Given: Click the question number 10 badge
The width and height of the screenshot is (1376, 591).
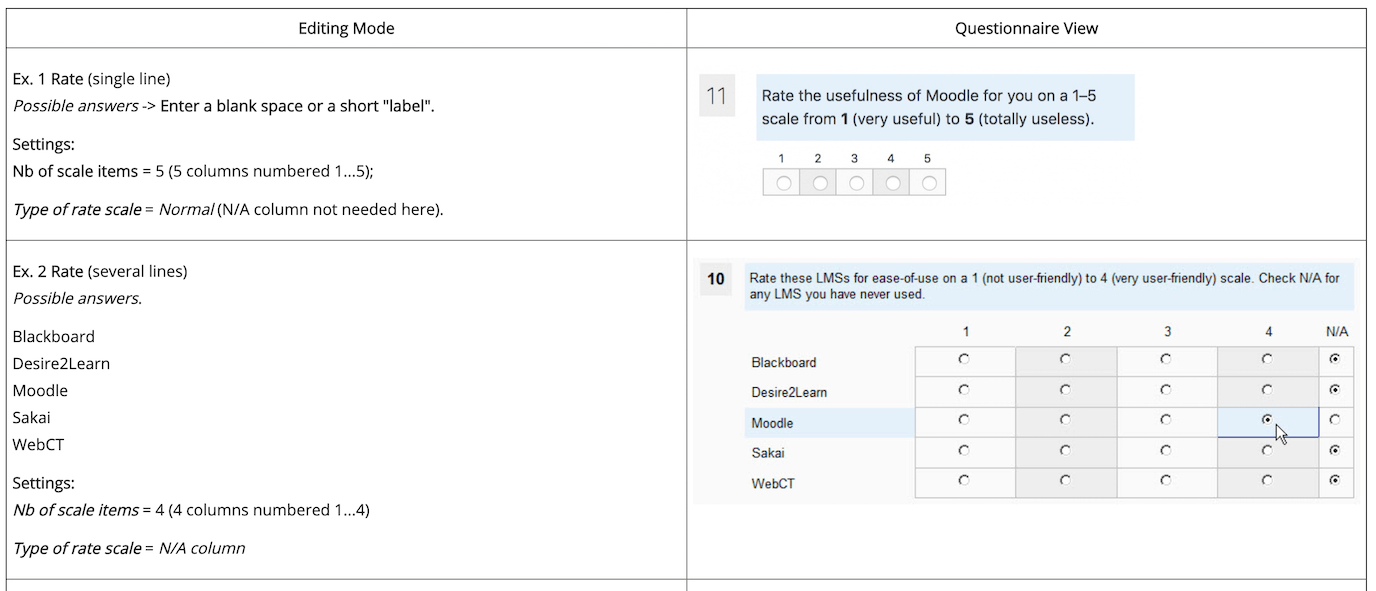Looking at the screenshot, I should (x=715, y=280).
